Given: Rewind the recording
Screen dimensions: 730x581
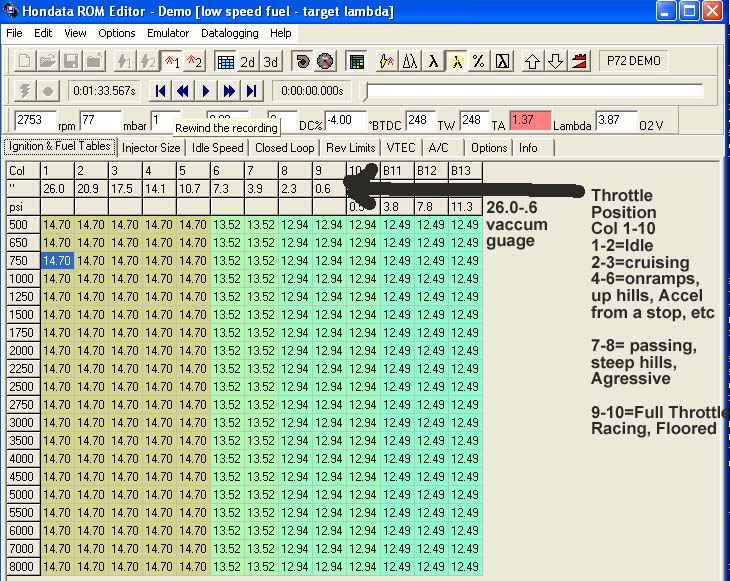Looking at the screenshot, I should [183, 91].
